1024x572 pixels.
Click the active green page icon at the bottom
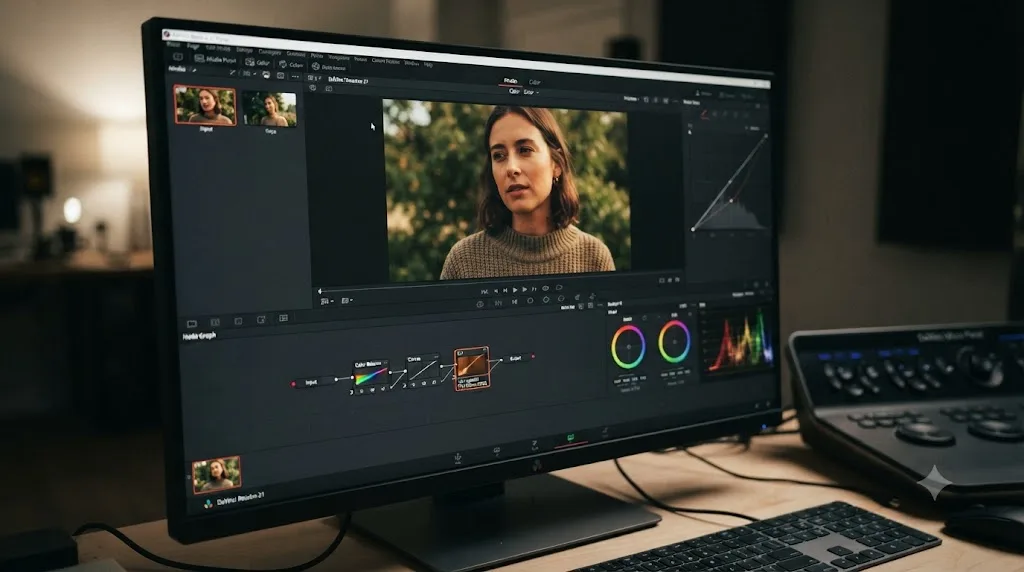point(570,438)
